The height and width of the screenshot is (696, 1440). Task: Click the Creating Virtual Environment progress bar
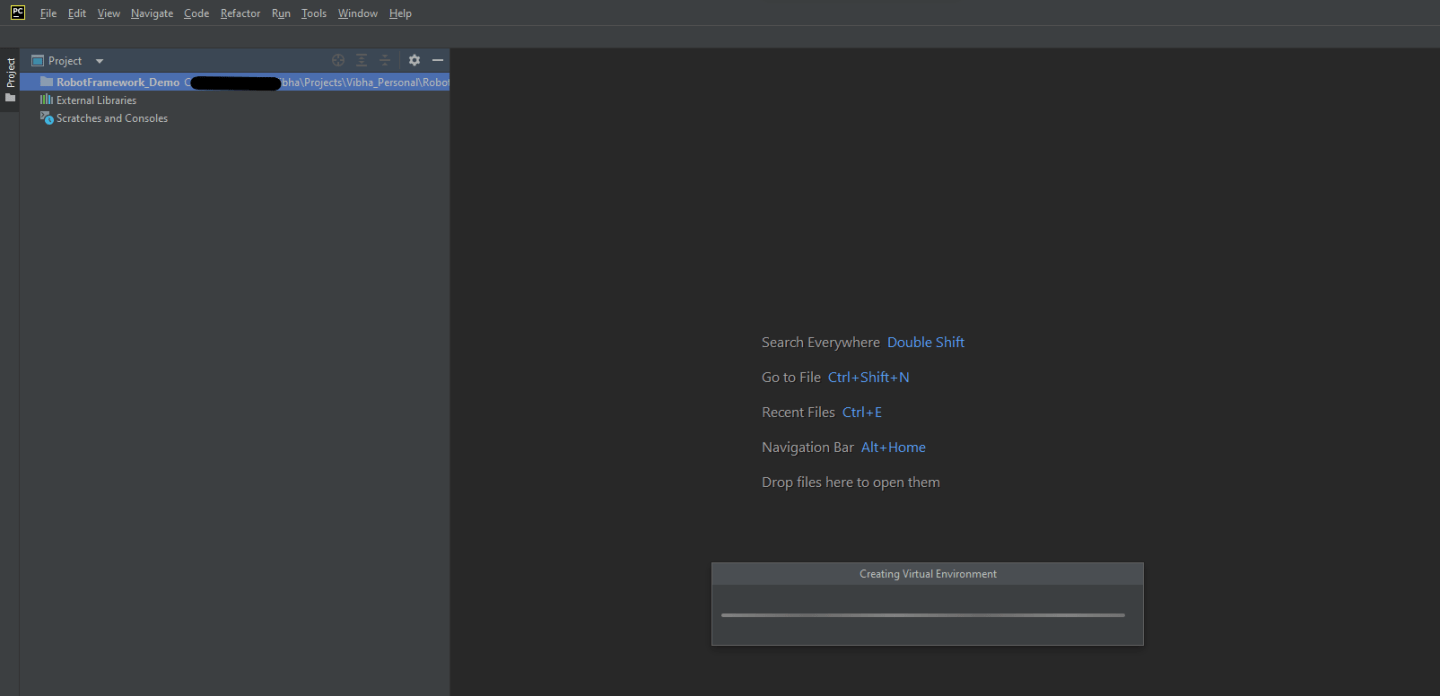tap(925, 614)
